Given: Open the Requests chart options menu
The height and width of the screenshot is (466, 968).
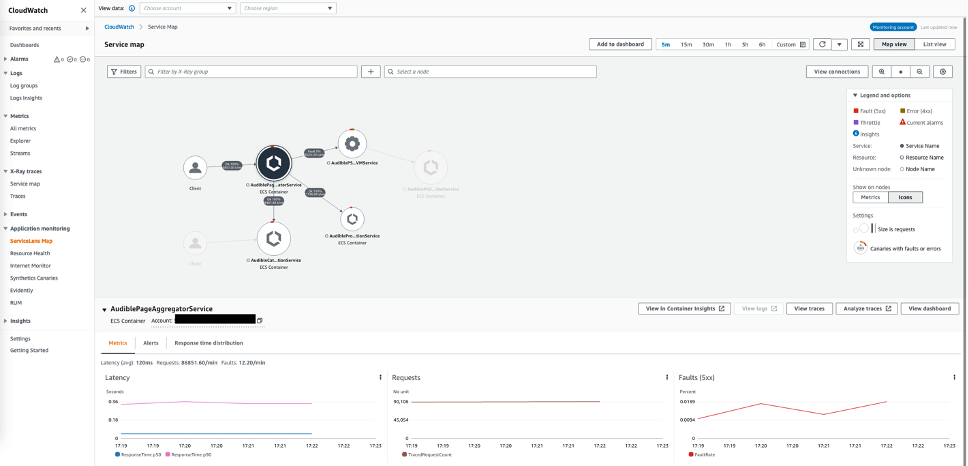Looking at the screenshot, I should point(667,377).
